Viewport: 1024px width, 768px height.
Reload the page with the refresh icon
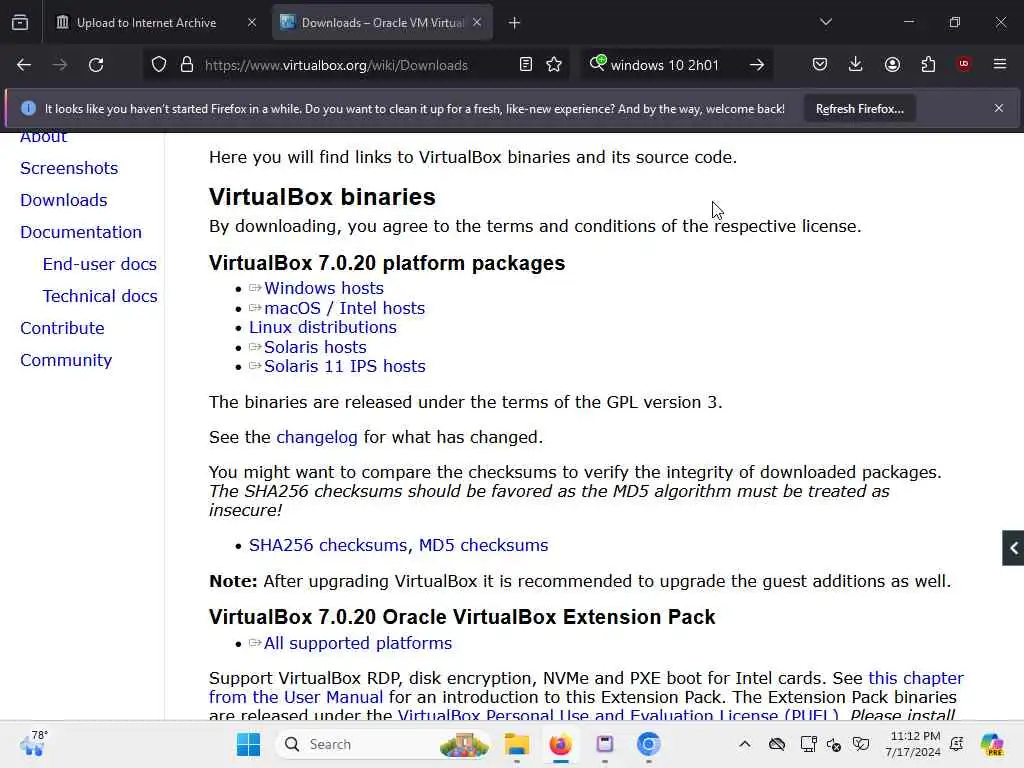(x=96, y=65)
